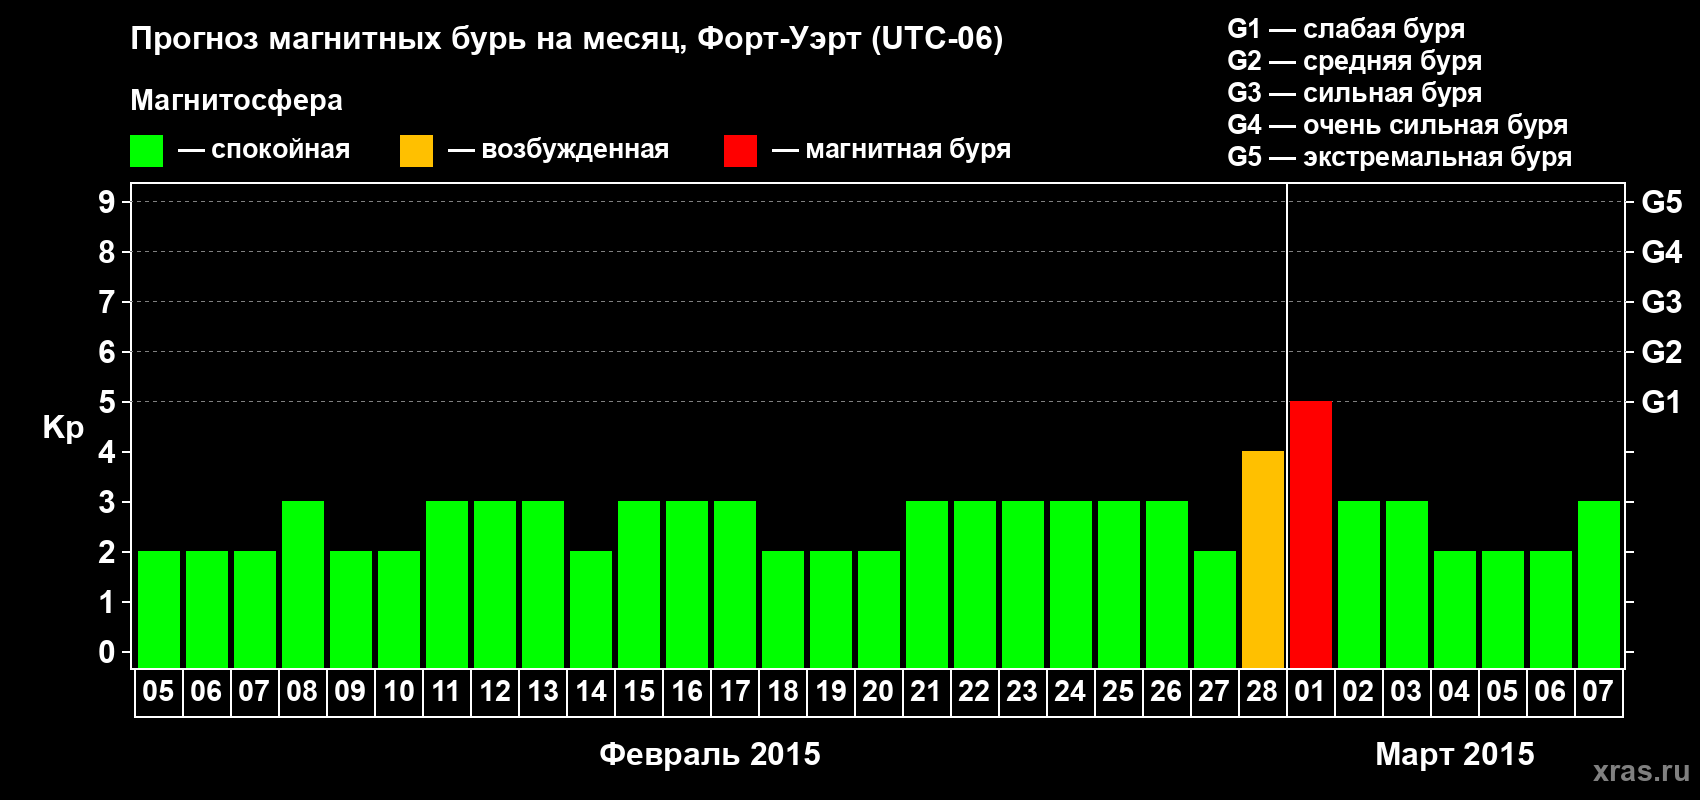The width and height of the screenshot is (1700, 800).
Task: Click the 'G5 — экстремальная буря' legend line
Action: (1399, 157)
